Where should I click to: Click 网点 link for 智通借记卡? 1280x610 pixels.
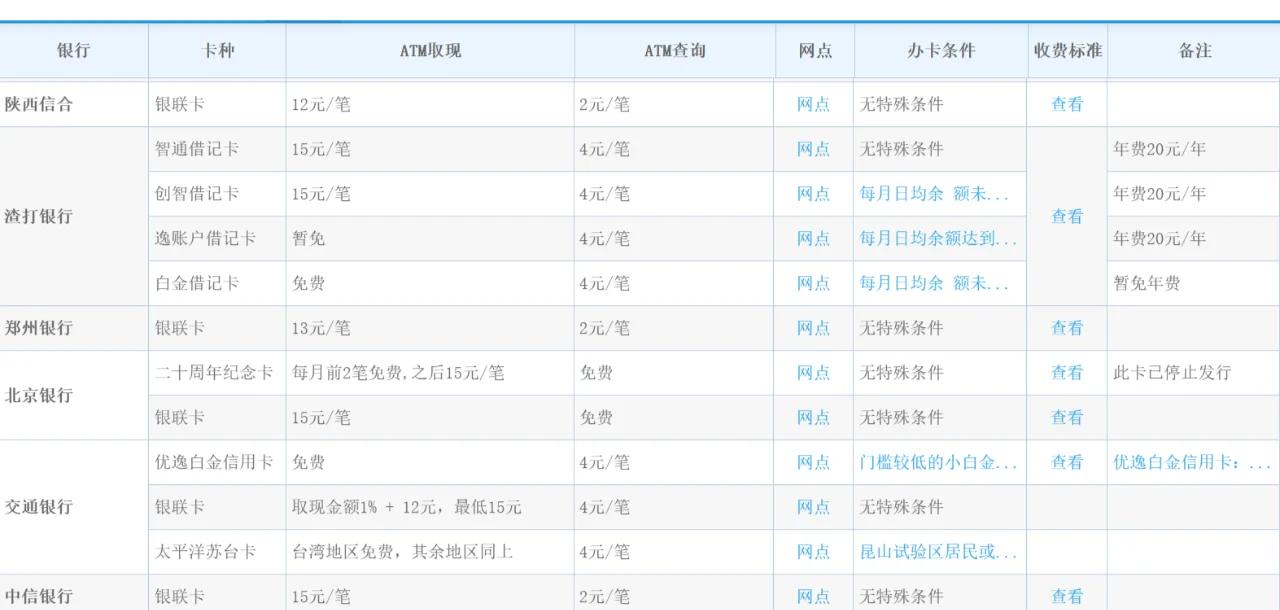point(813,149)
